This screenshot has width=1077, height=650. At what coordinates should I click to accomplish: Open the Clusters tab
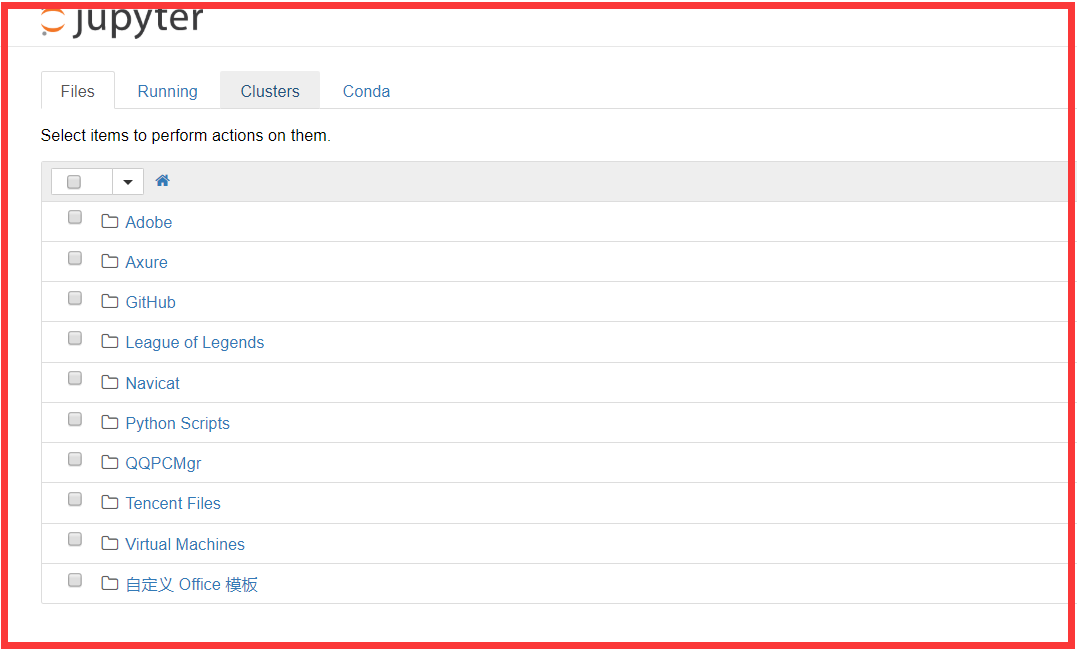pos(270,91)
